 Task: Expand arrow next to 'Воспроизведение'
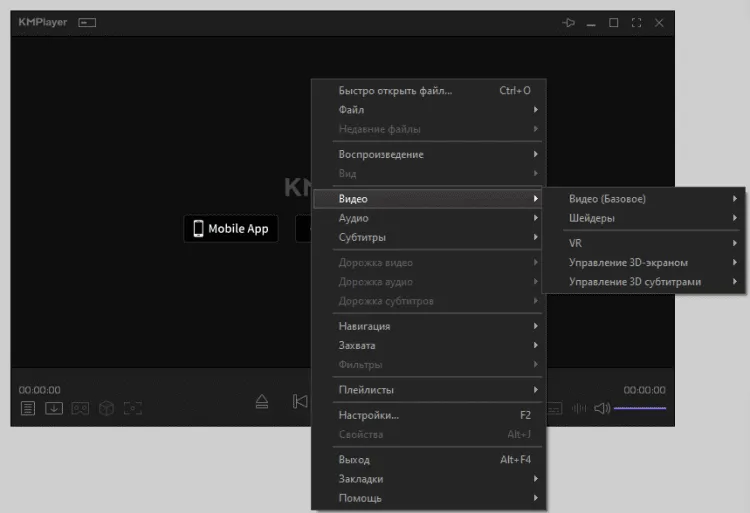click(x=536, y=154)
